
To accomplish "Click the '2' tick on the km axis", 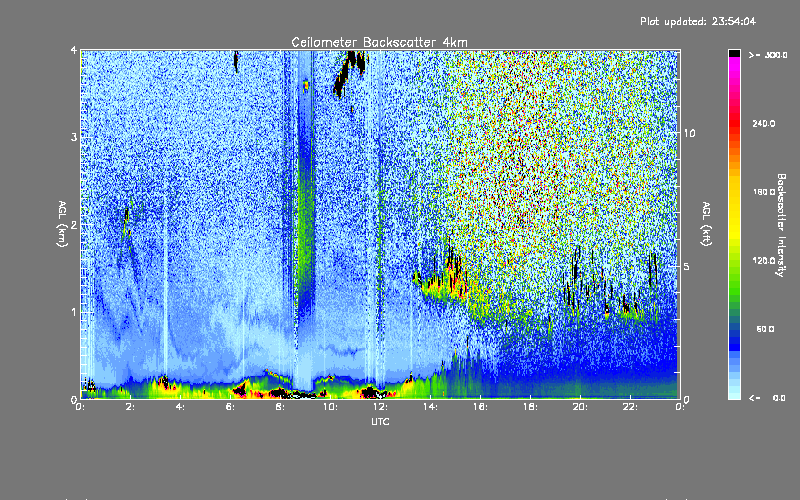I will (x=74, y=224).
